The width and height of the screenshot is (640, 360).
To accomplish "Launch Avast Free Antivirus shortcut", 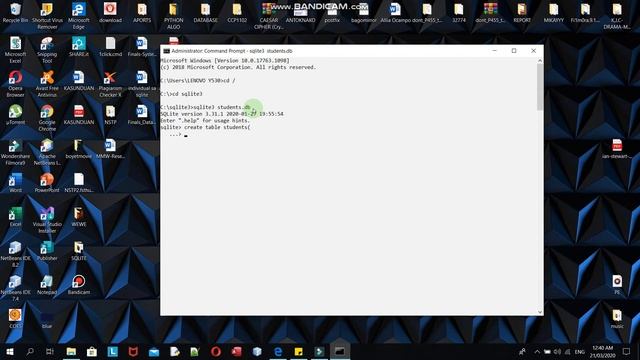I will [47, 84].
